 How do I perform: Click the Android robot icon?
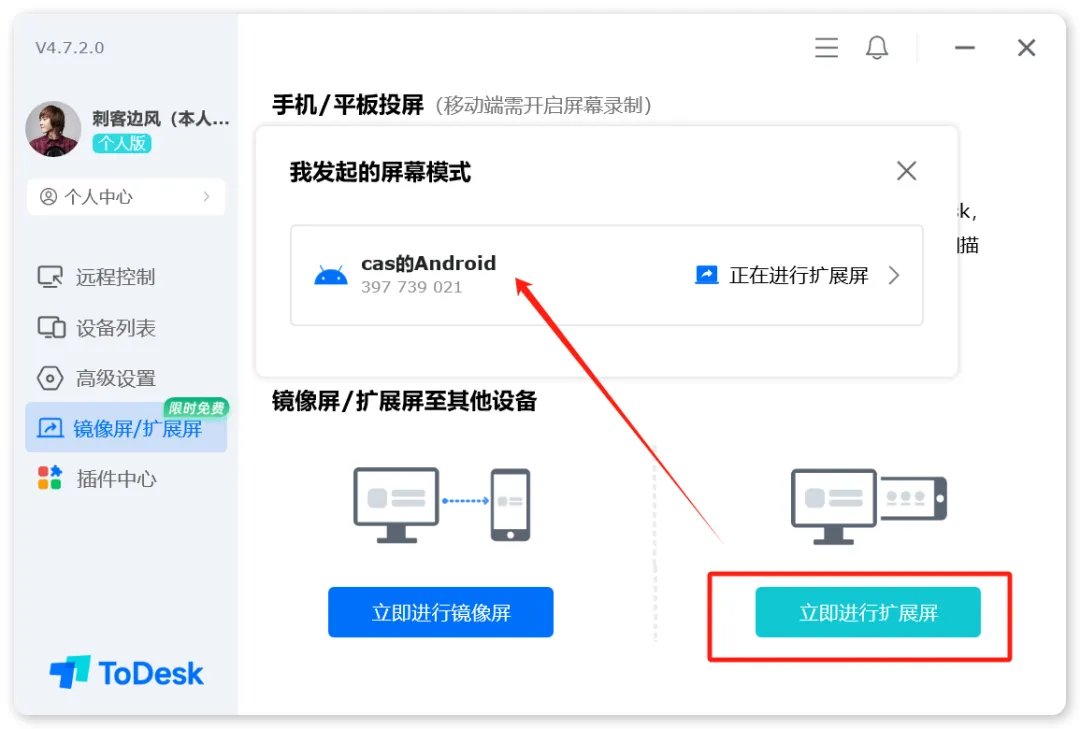click(331, 276)
